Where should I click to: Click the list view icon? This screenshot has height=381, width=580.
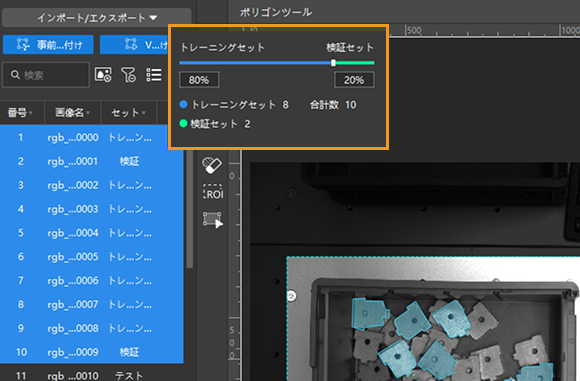[154, 75]
